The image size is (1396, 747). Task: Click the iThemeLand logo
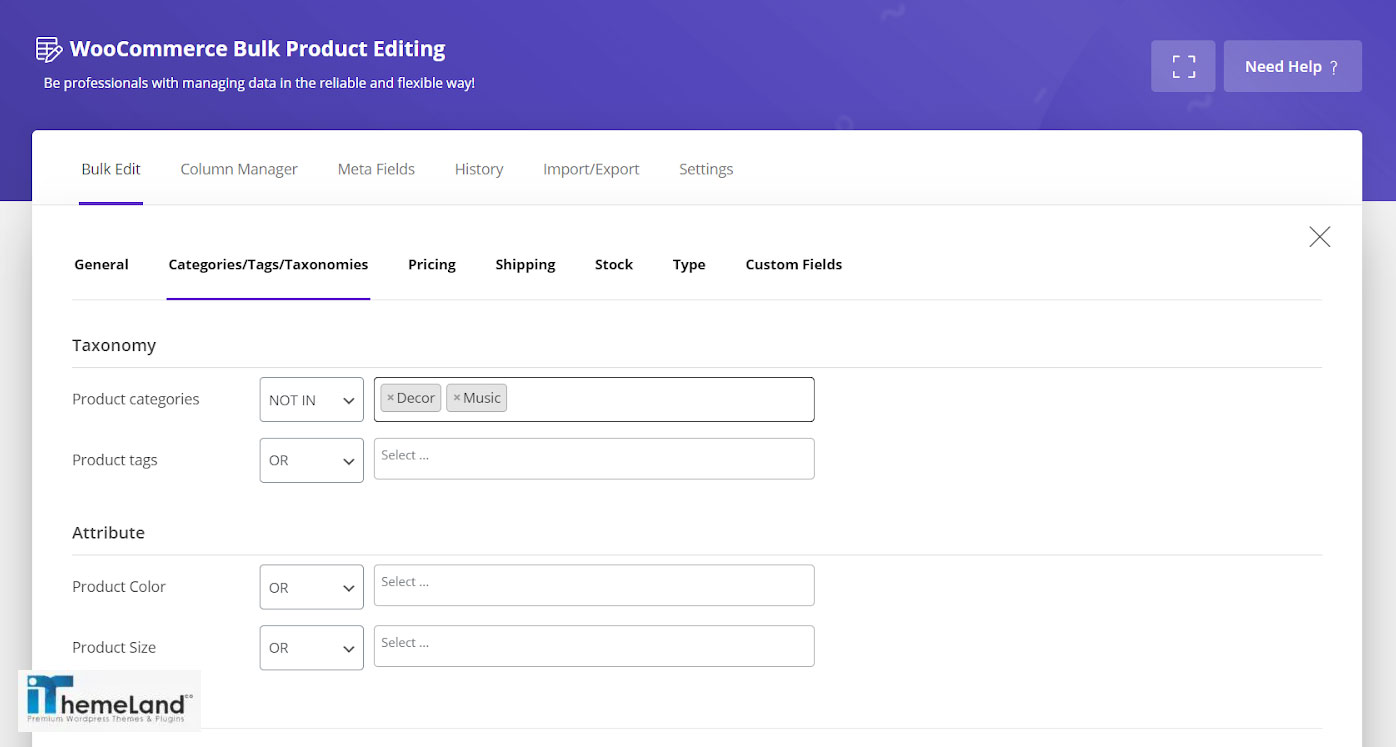pos(109,700)
